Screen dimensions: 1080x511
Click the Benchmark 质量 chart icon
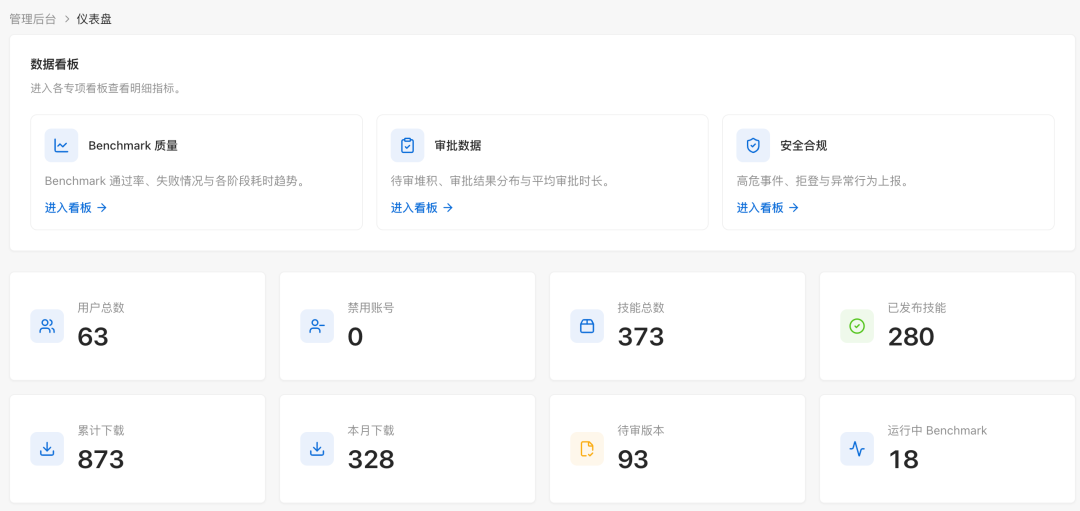61,145
